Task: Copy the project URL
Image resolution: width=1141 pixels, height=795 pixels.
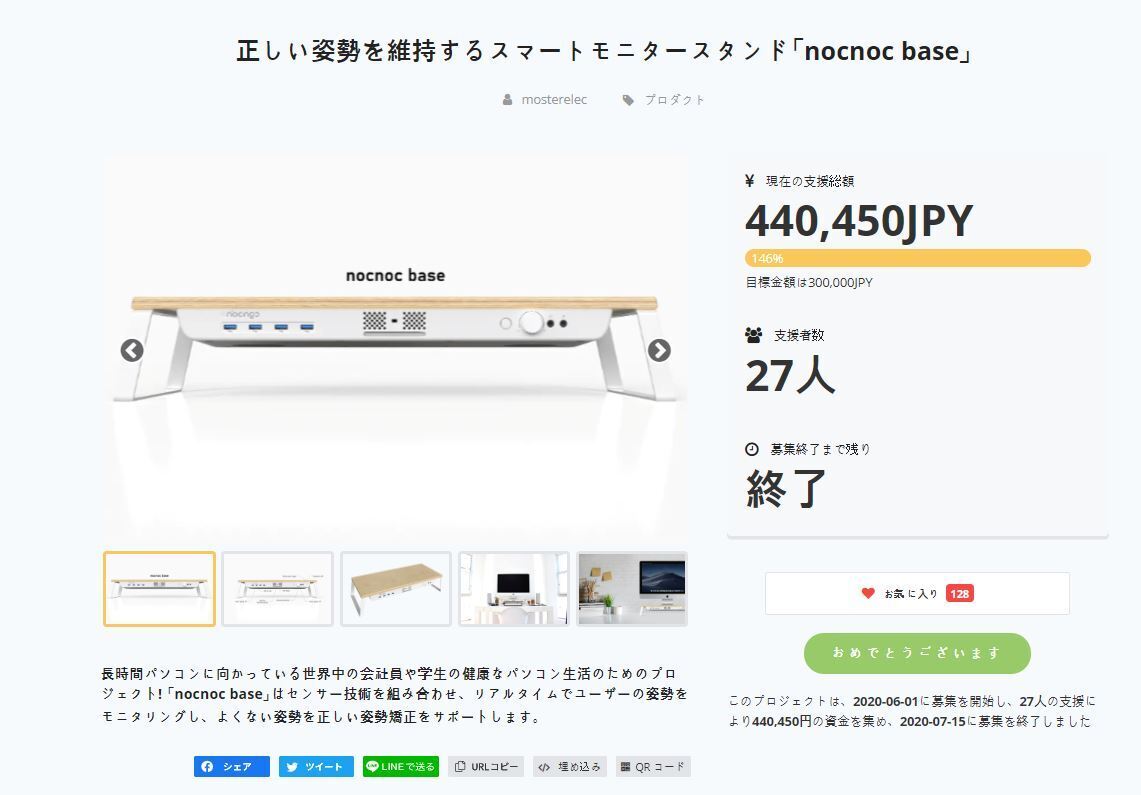Action: pyautogui.click(x=486, y=767)
